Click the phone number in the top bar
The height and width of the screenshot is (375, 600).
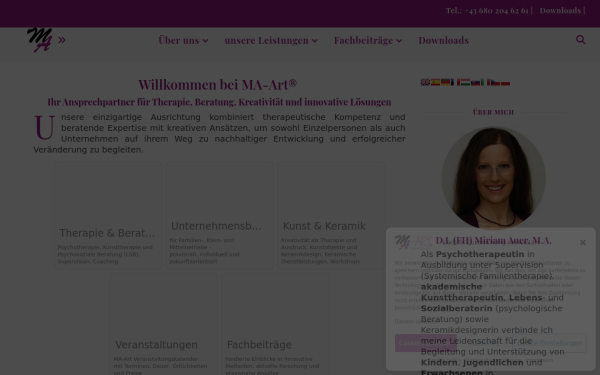click(x=487, y=10)
